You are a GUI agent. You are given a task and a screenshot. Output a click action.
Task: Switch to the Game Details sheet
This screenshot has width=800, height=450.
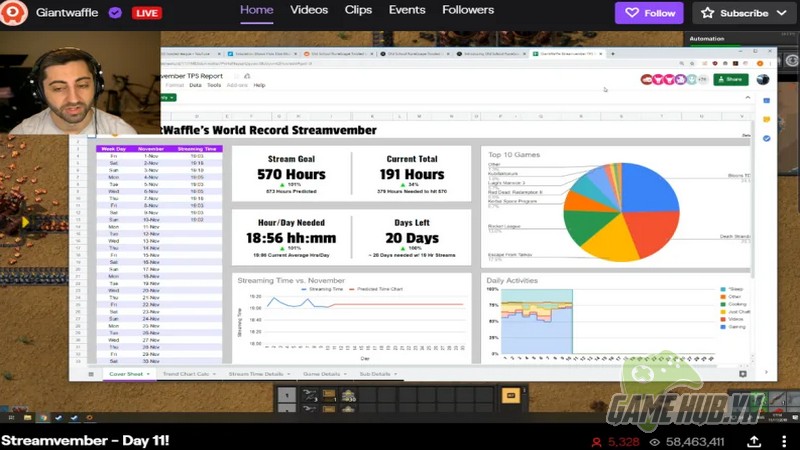coord(321,374)
